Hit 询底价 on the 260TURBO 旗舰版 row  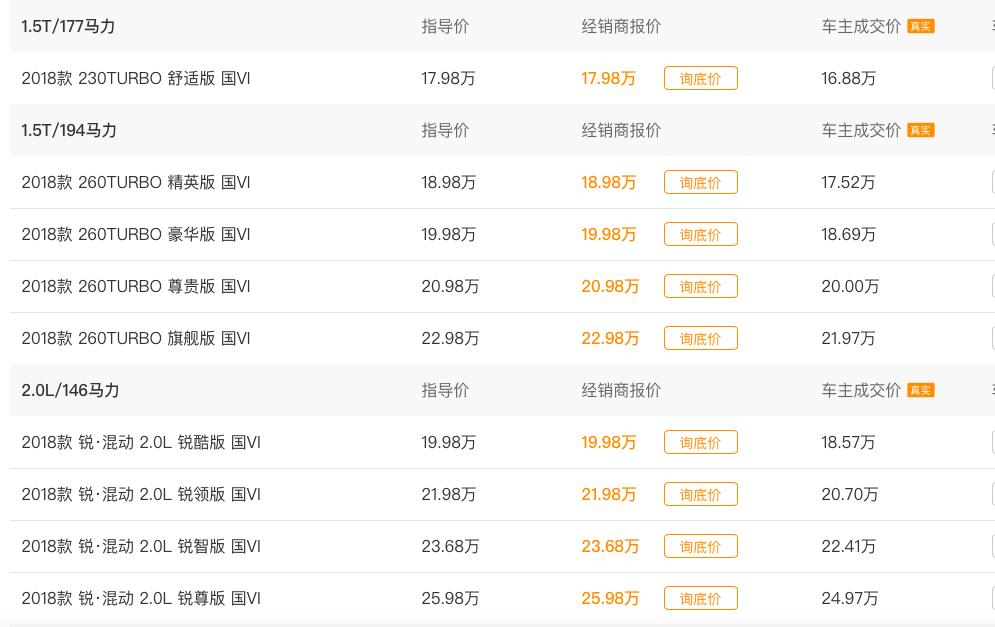click(x=700, y=339)
